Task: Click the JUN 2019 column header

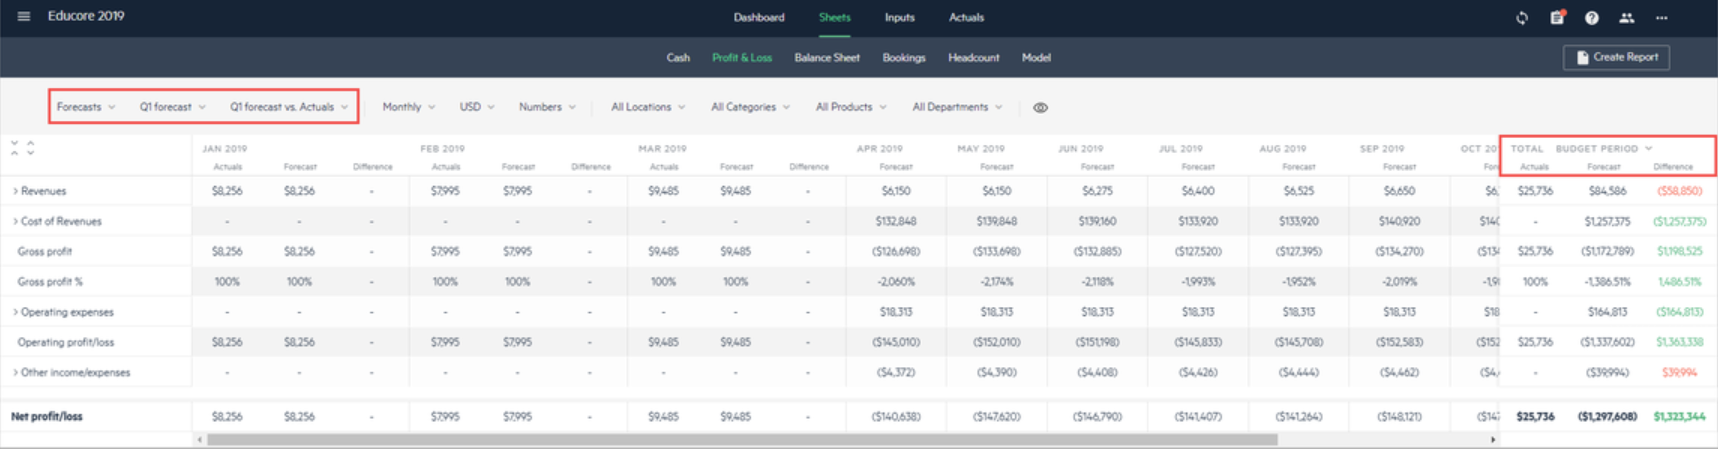Action: click(1081, 148)
